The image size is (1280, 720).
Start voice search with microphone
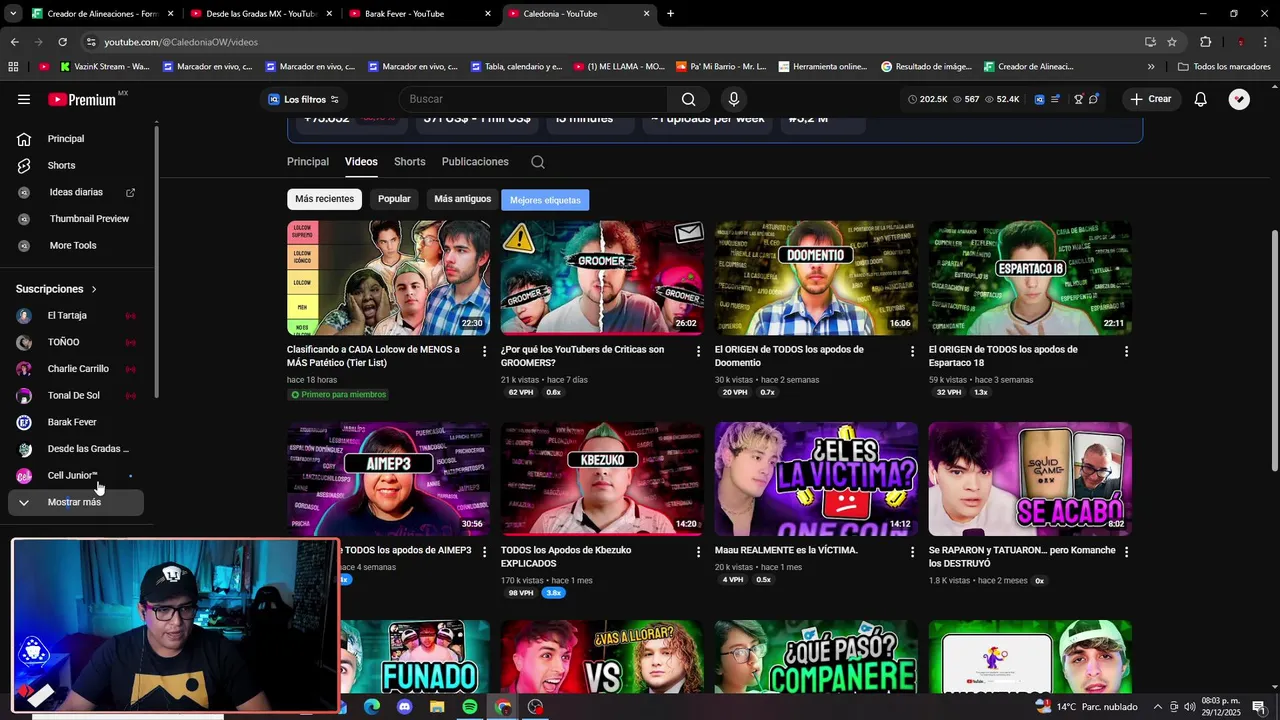pyautogui.click(x=734, y=99)
